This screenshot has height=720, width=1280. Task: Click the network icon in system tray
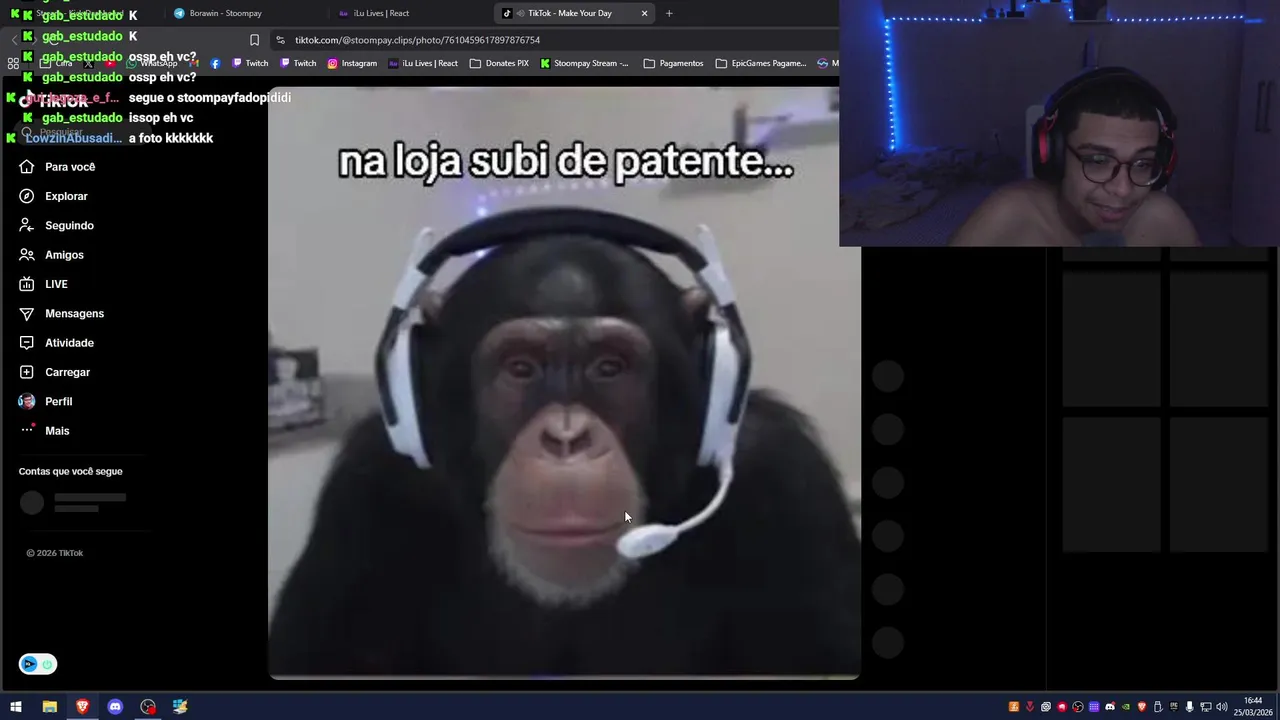point(1206,707)
